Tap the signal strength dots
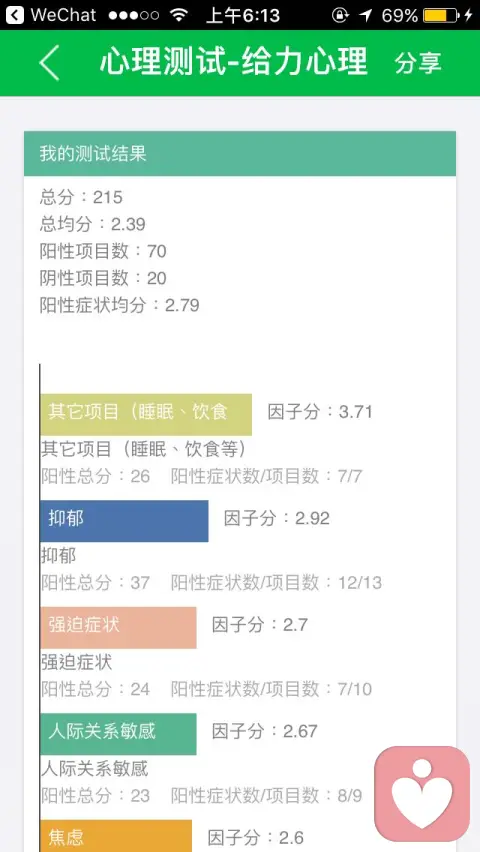 (x=133, y=15)
